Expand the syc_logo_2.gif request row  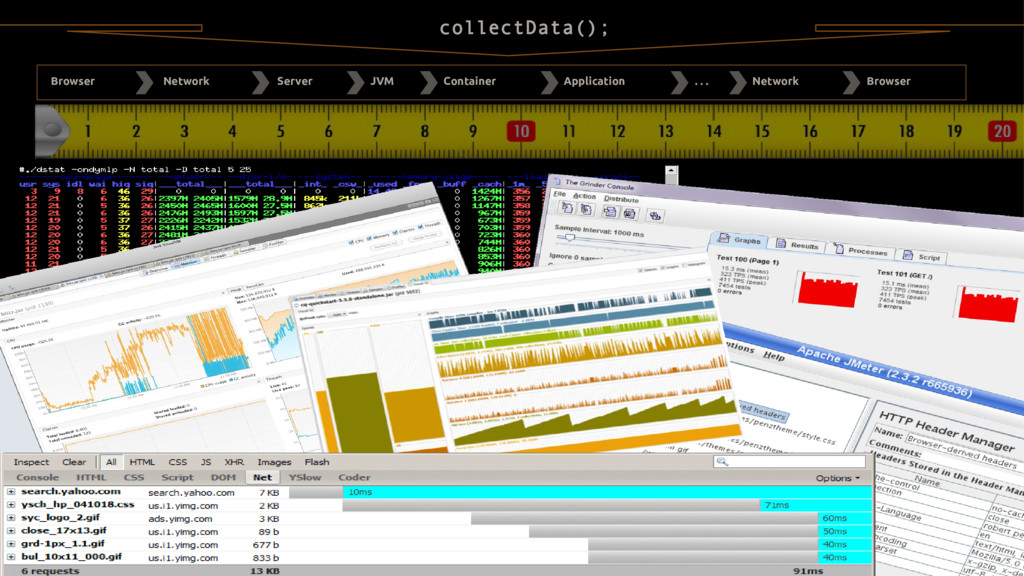point(11,518)
